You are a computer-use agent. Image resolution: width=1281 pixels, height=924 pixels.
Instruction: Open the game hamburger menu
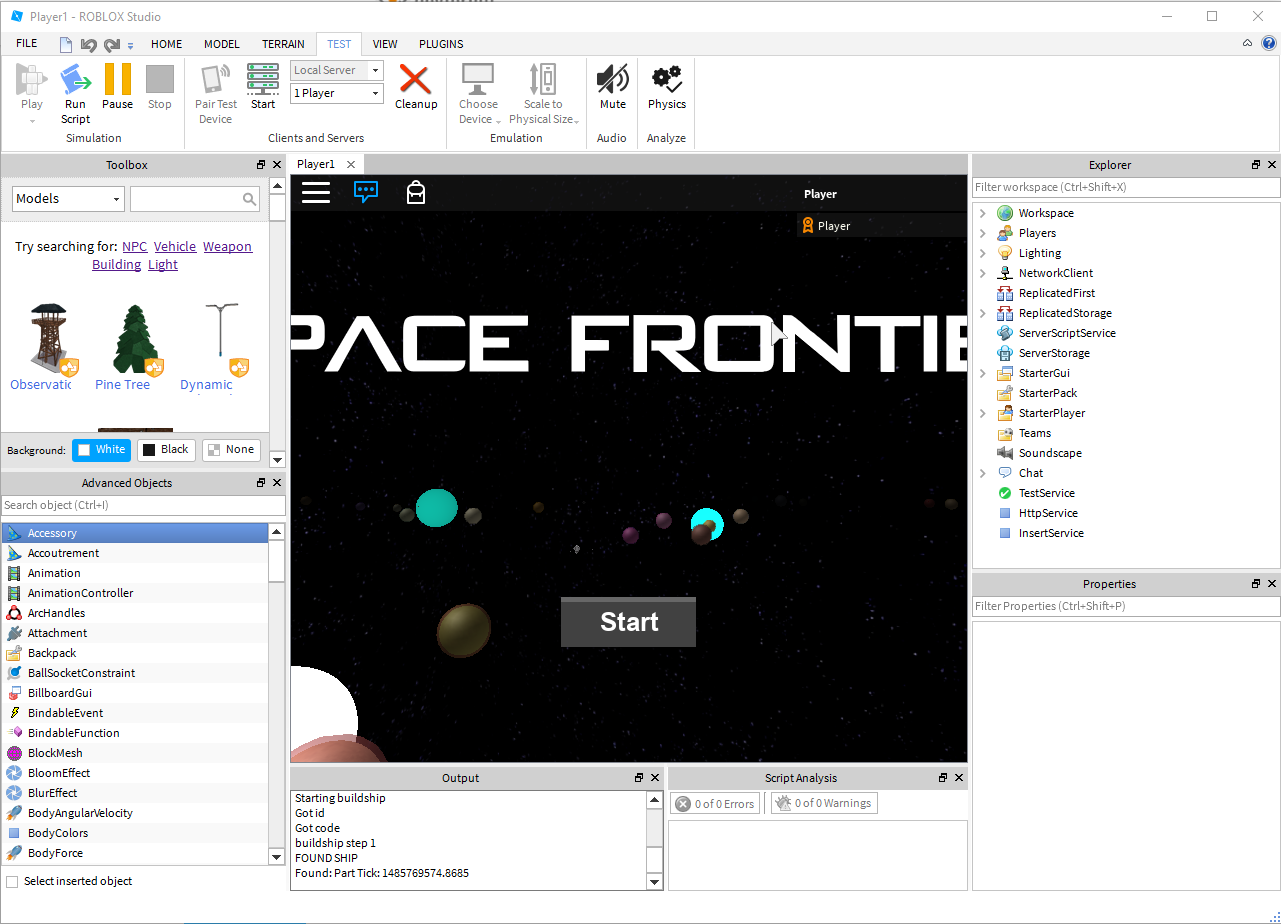click(x=316, y=193)
